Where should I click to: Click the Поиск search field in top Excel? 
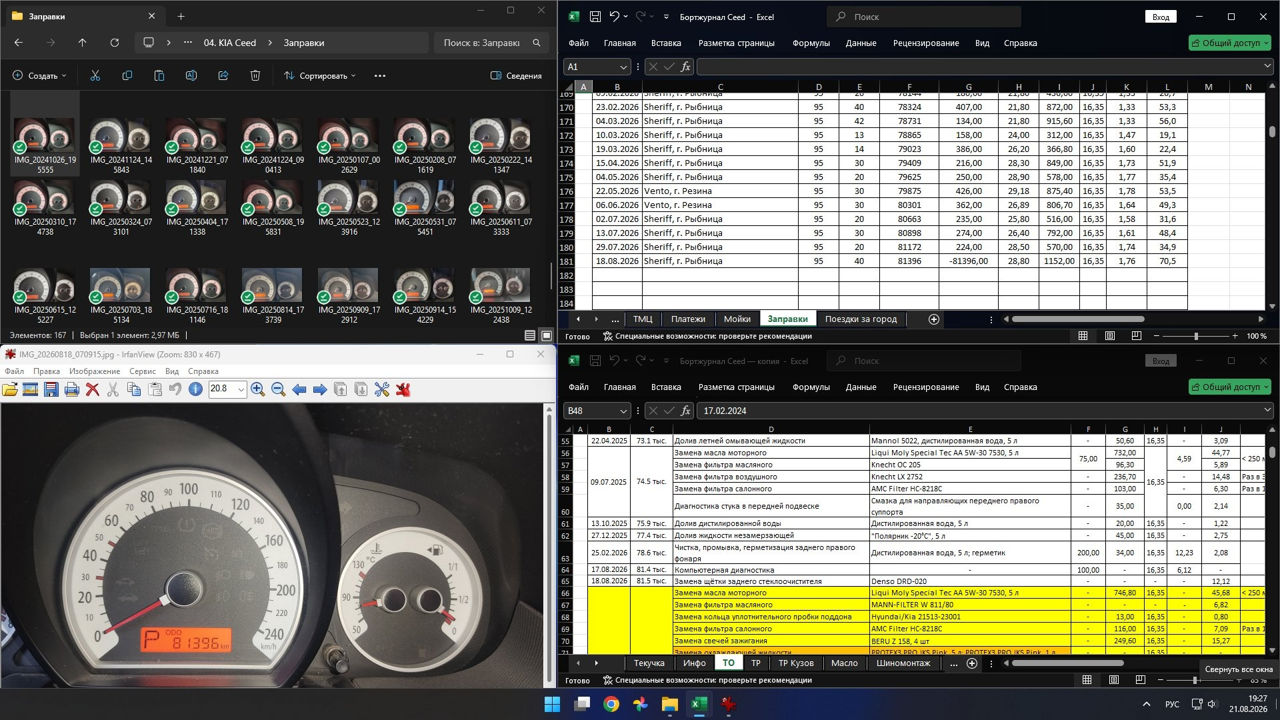coord(925,17)
